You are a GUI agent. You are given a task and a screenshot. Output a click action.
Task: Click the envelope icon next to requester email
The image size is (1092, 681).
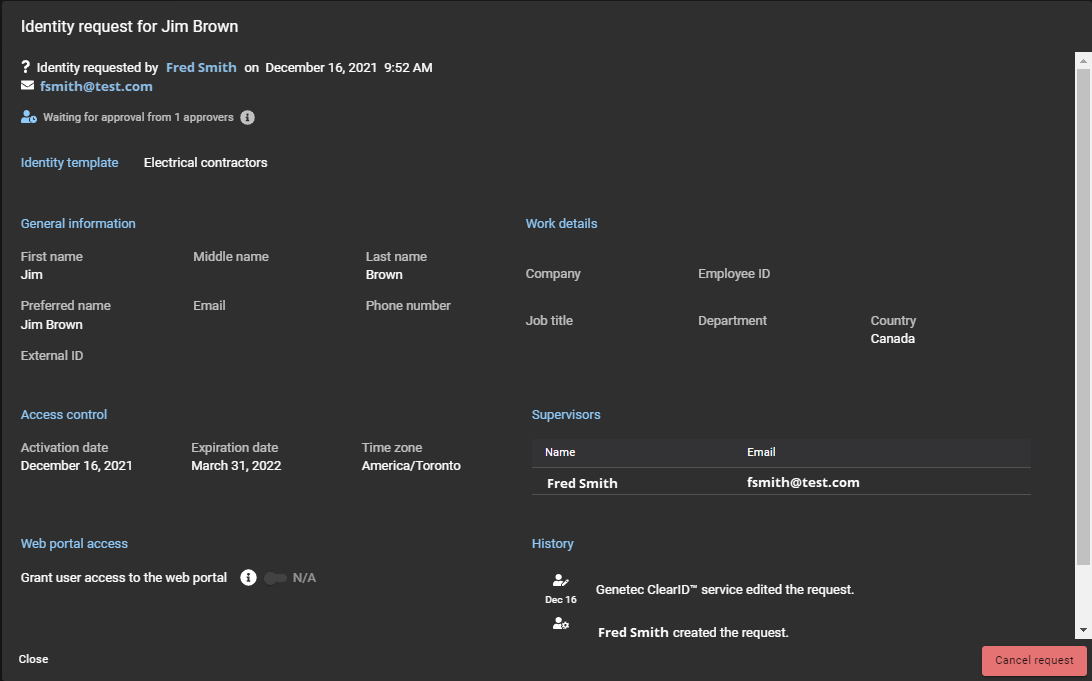tap(27, 86)
